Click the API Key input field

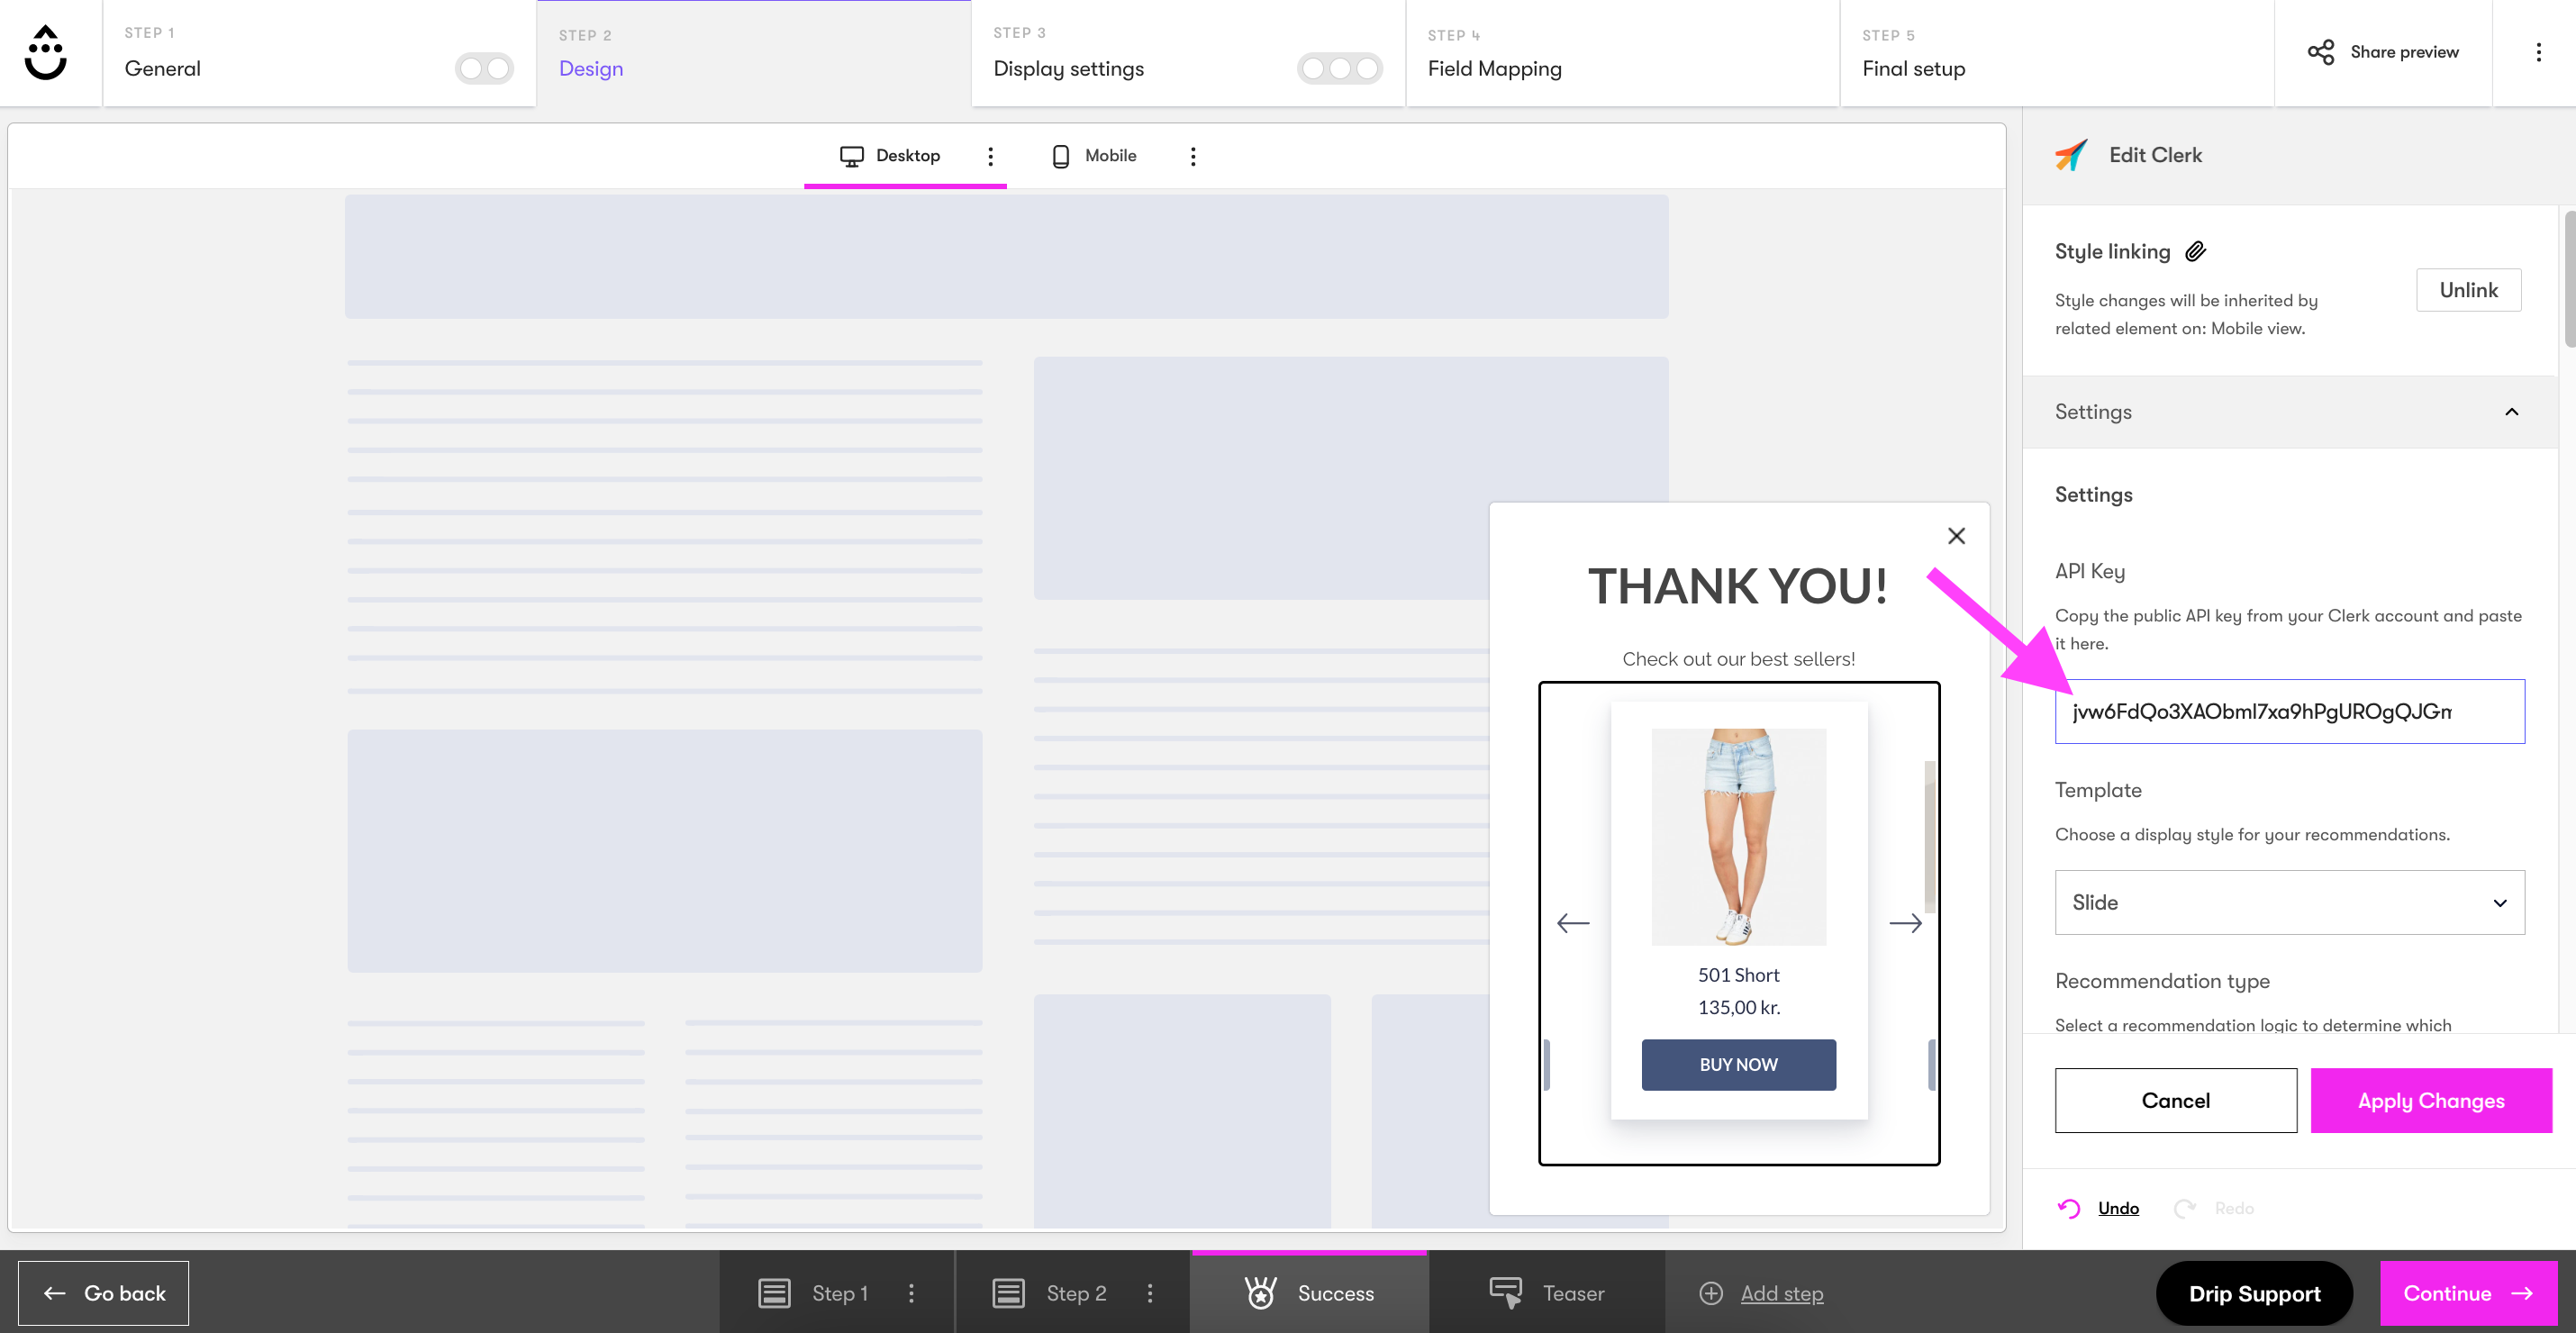pos(2289,711)
